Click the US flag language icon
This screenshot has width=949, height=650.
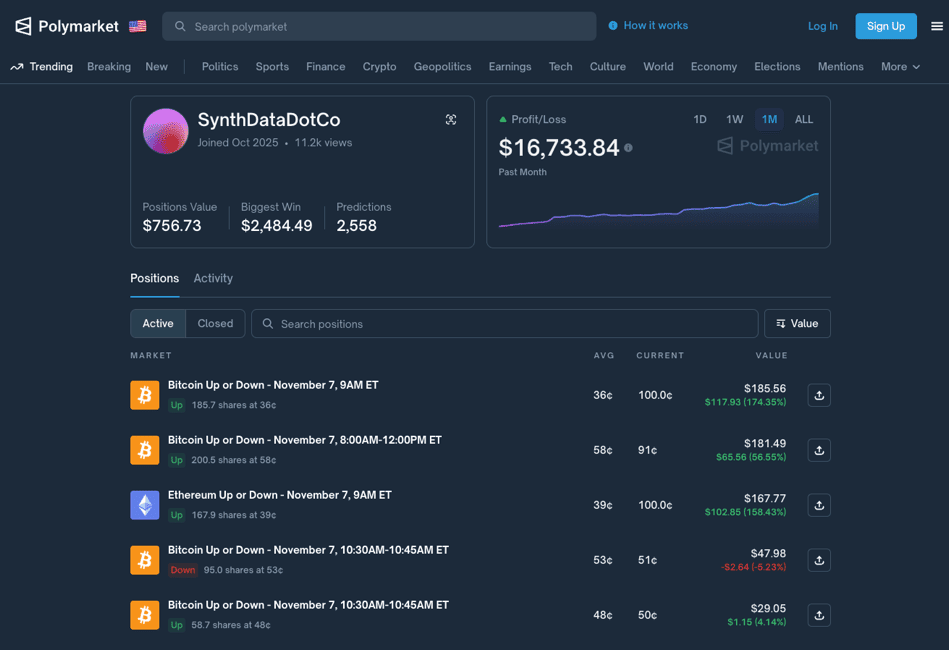138,26
